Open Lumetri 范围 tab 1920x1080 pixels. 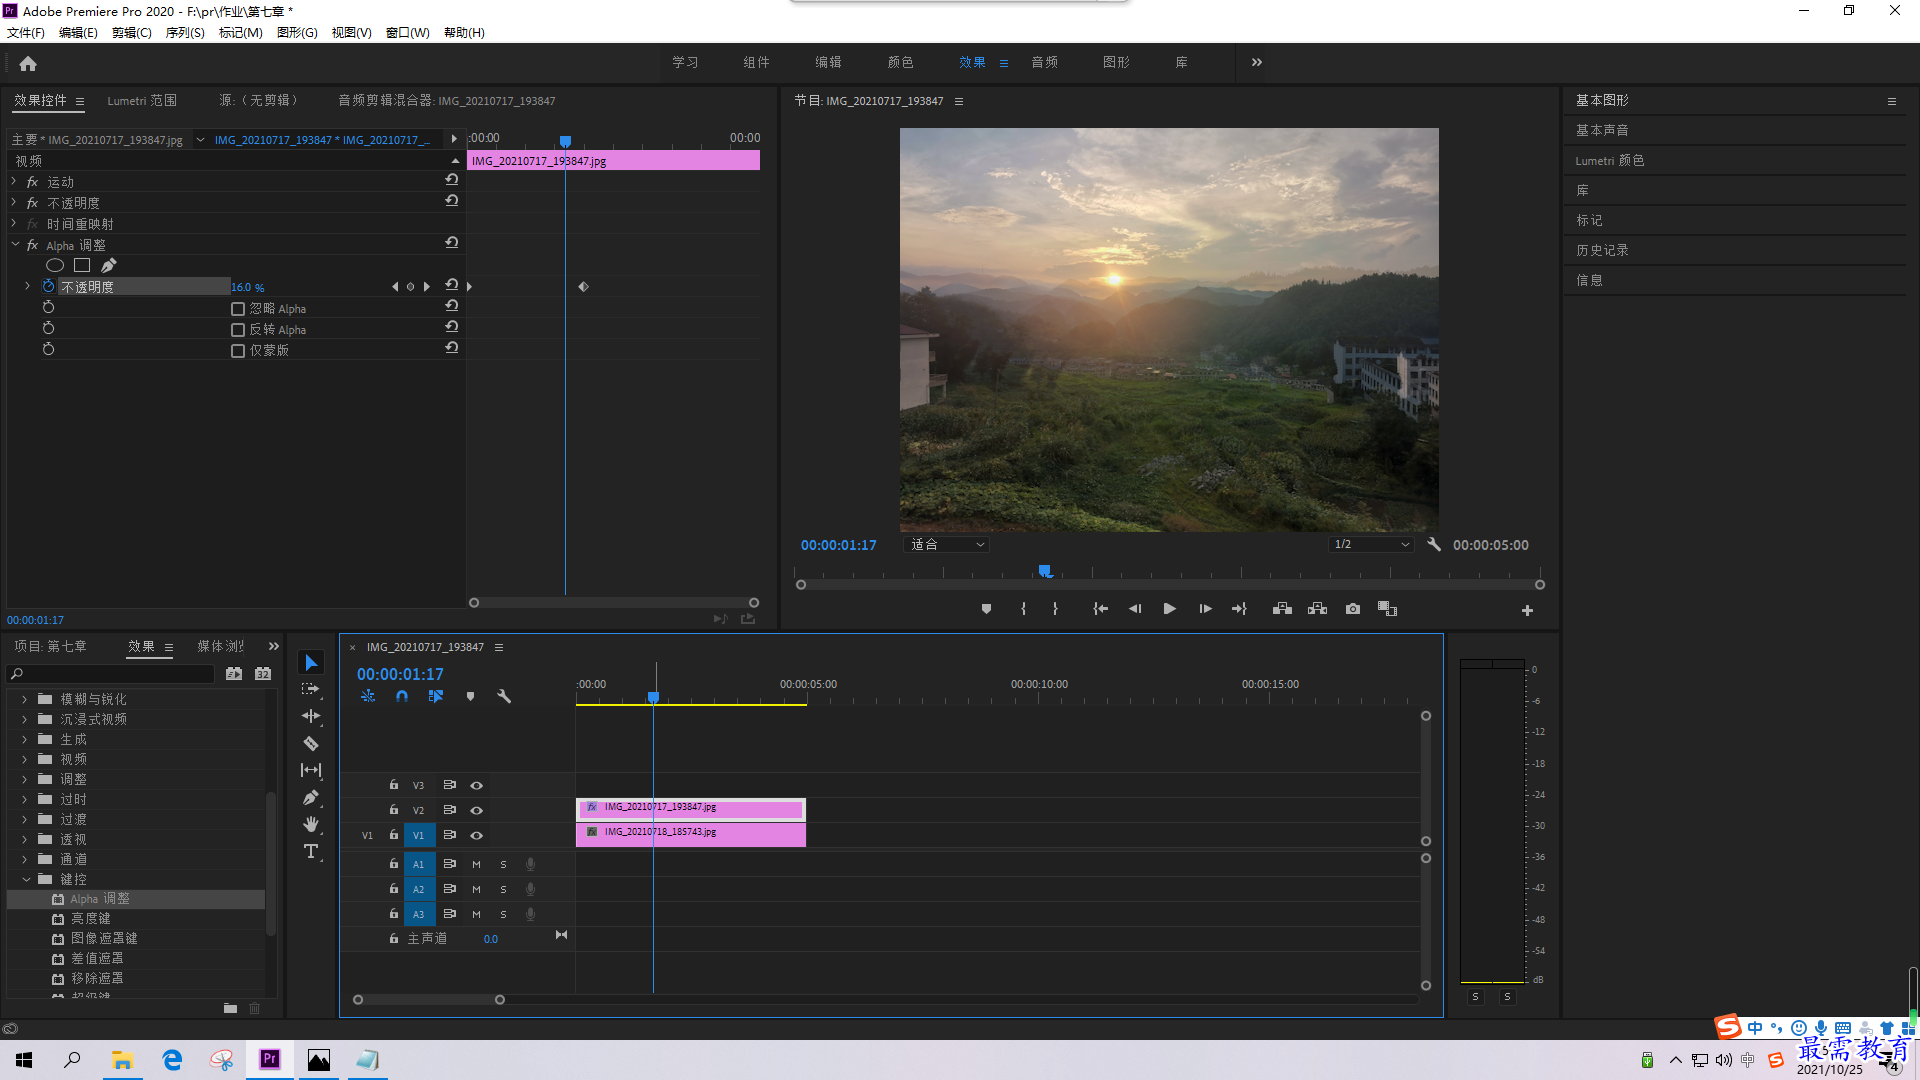142,101
